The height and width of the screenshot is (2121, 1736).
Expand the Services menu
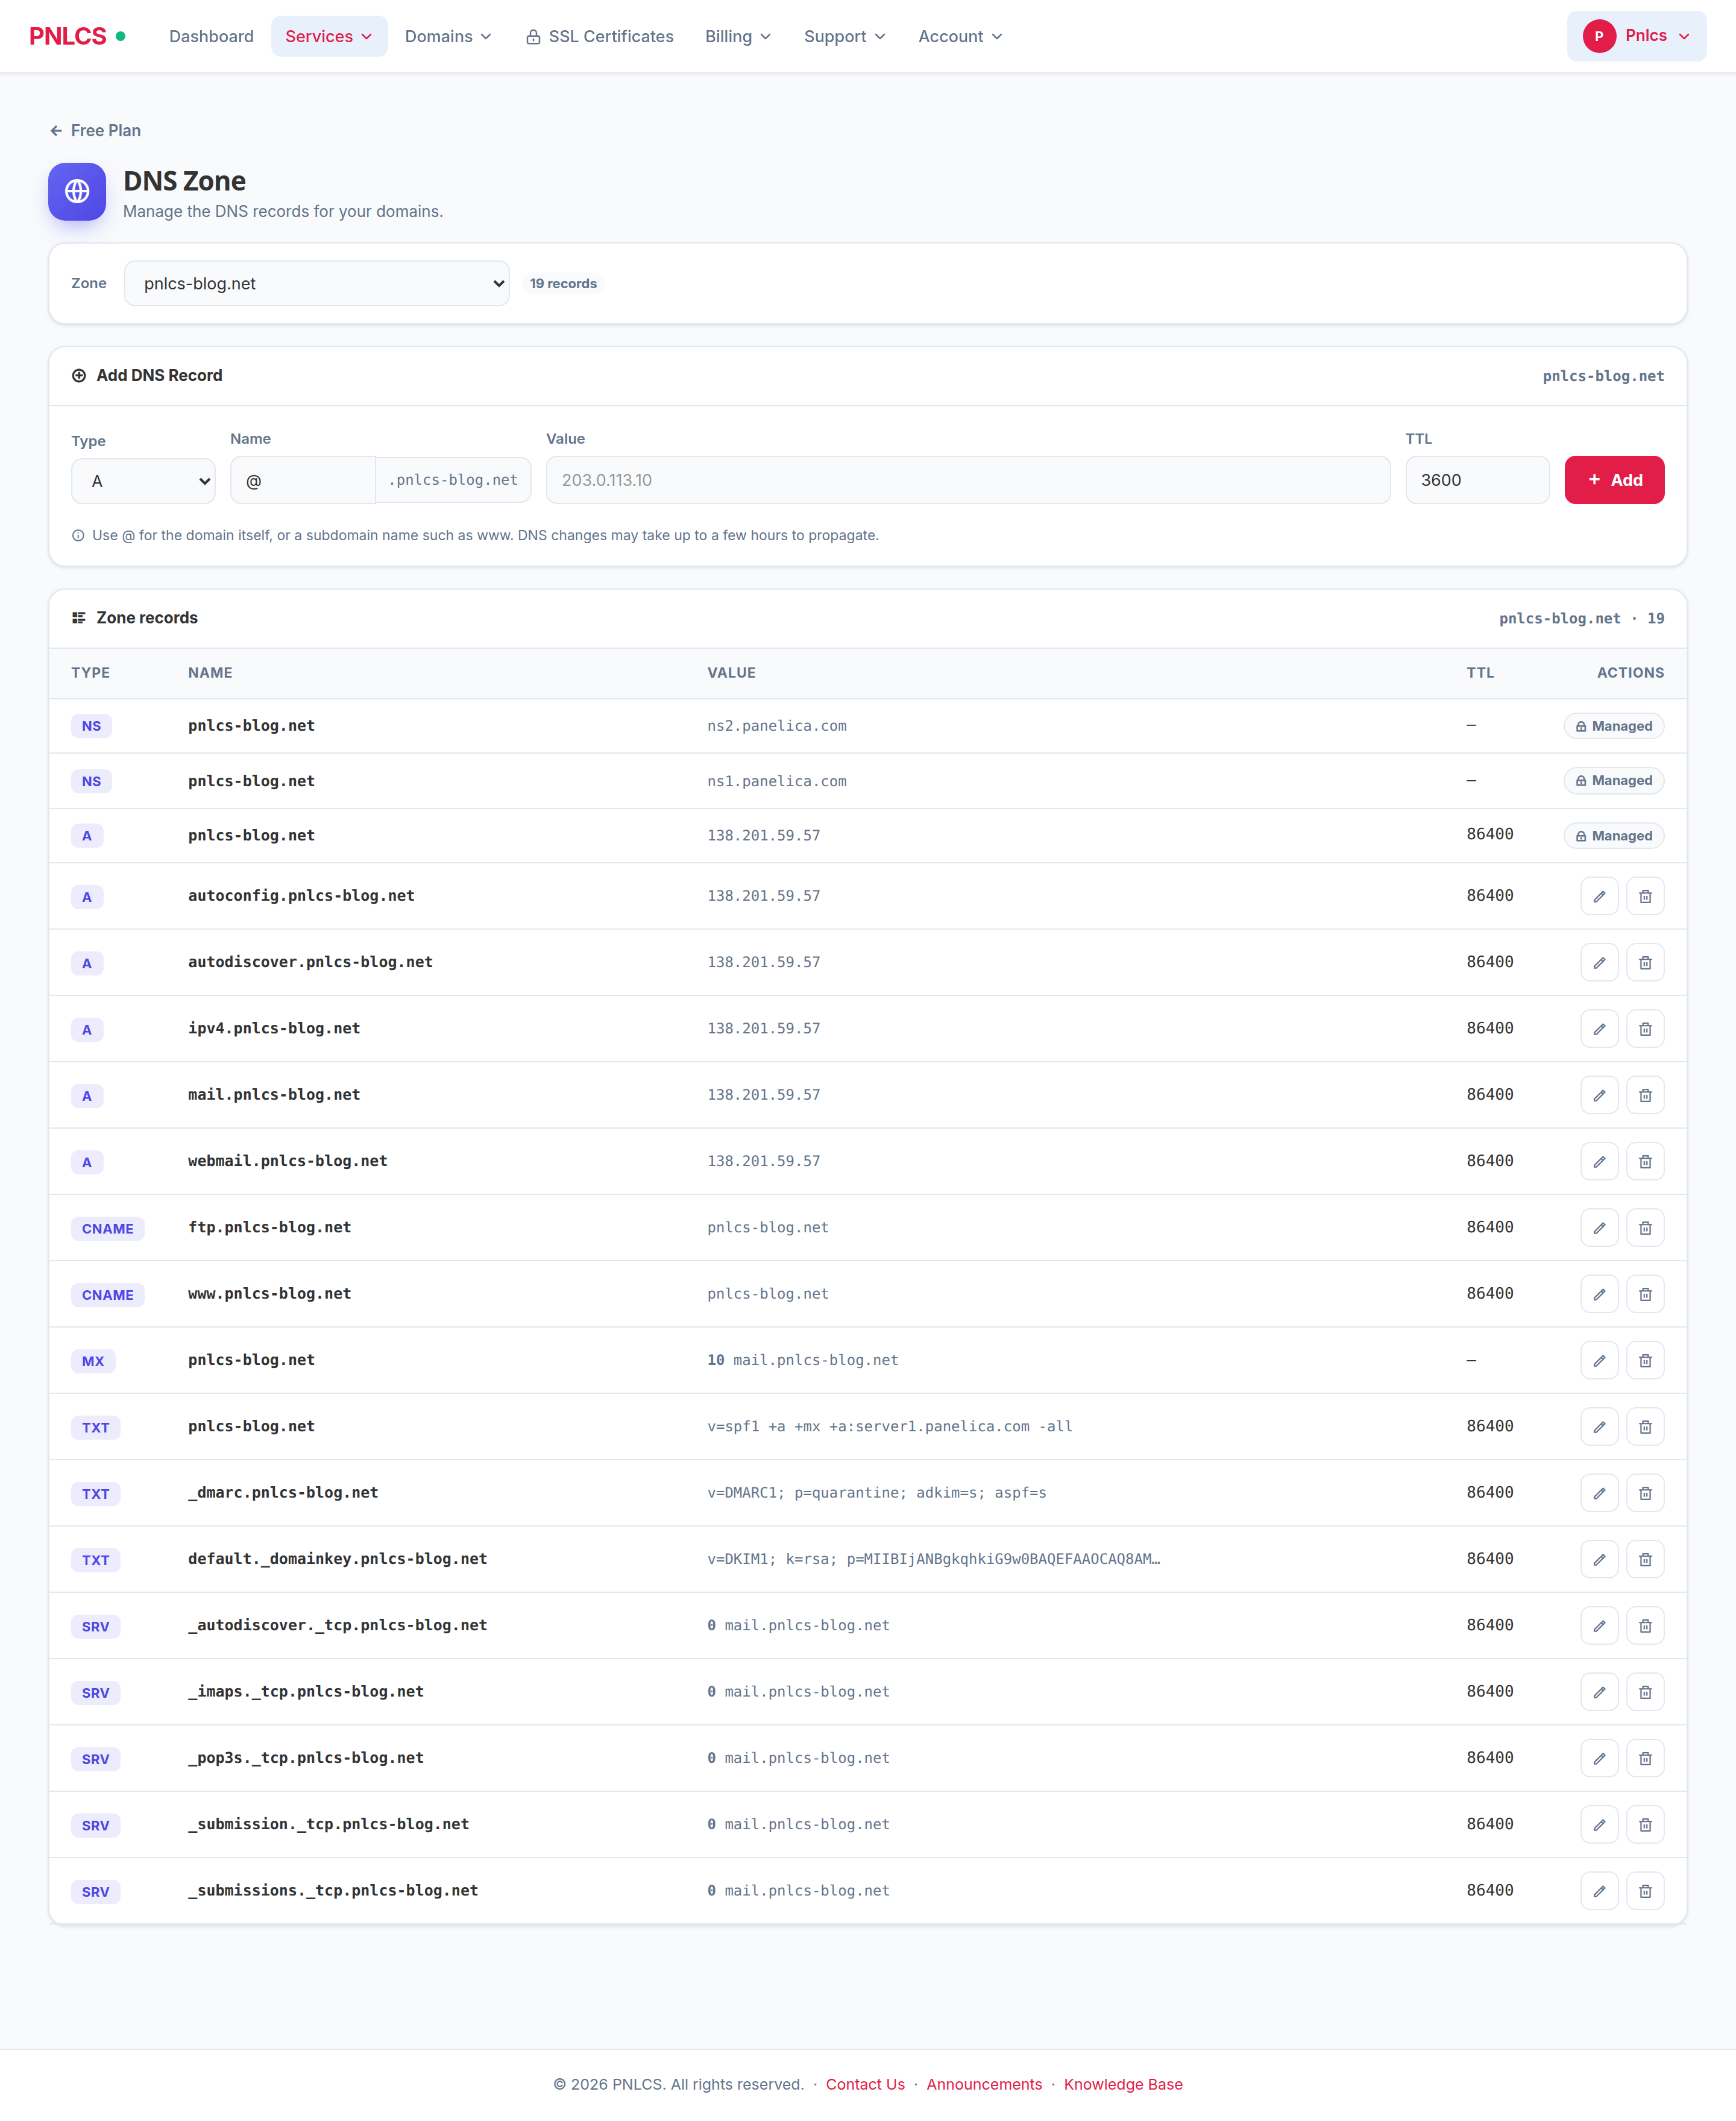pos(329,36)
